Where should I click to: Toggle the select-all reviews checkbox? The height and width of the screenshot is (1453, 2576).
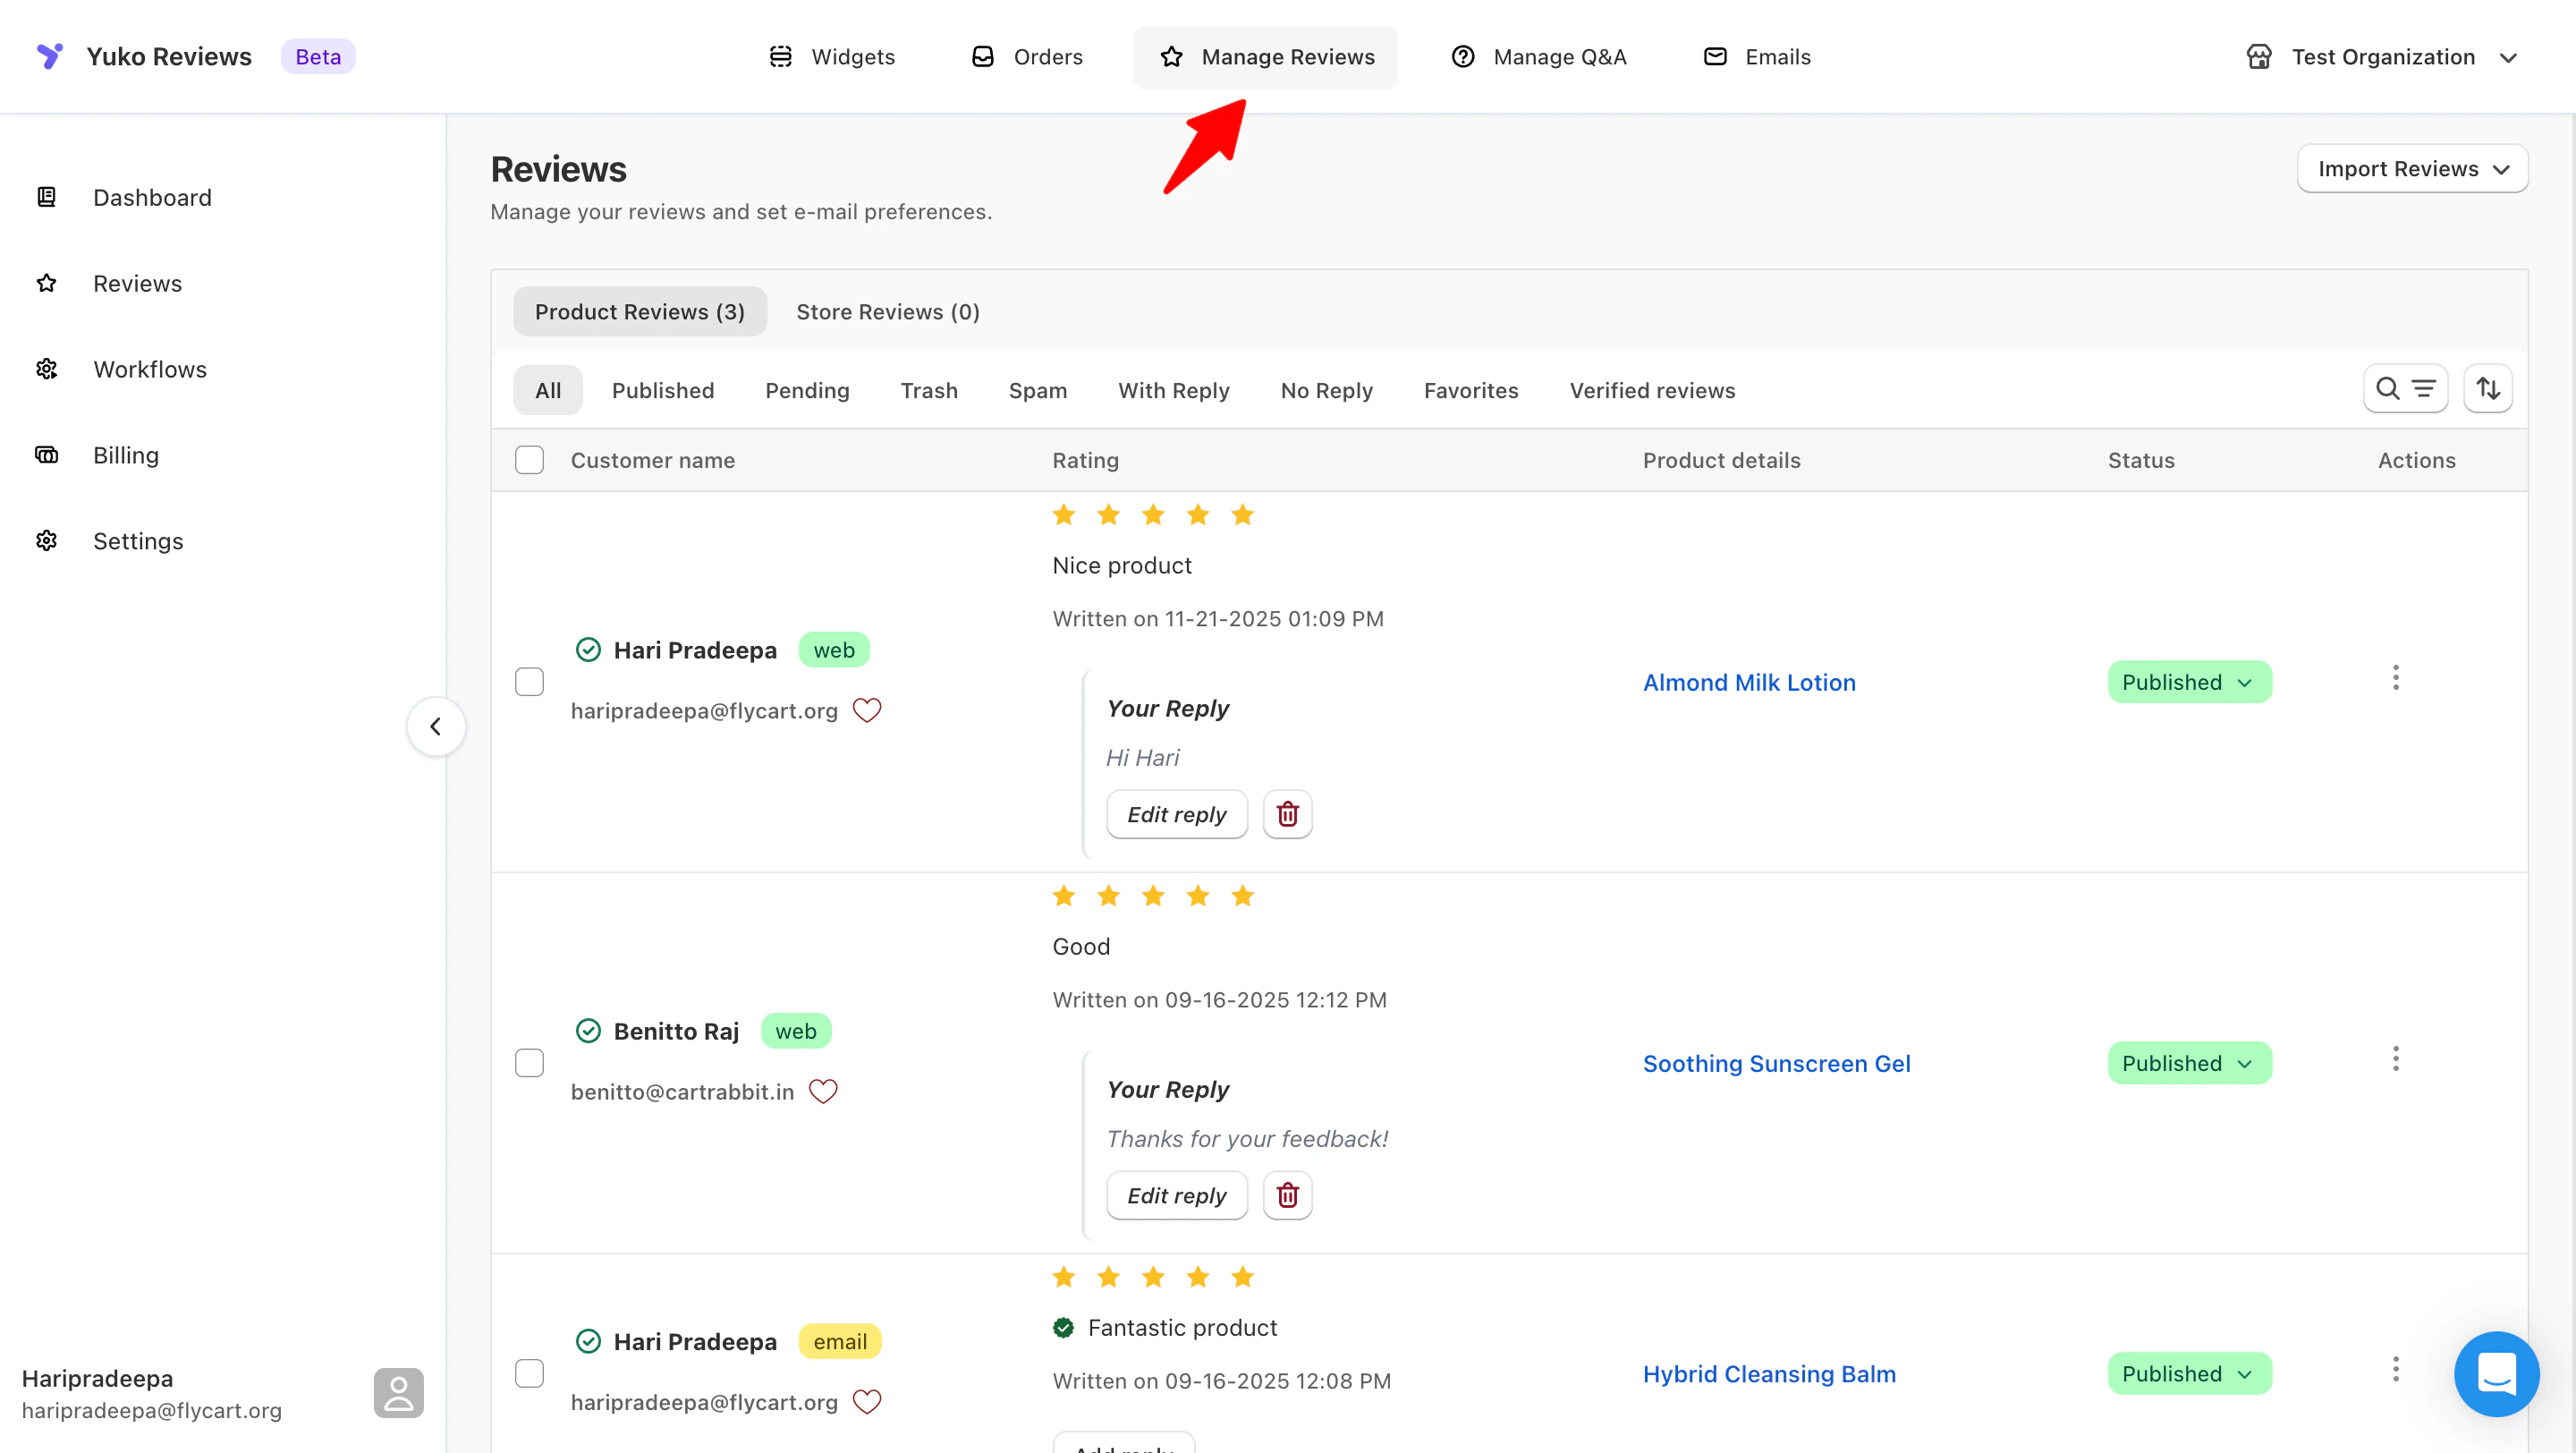tap(529, 460)
